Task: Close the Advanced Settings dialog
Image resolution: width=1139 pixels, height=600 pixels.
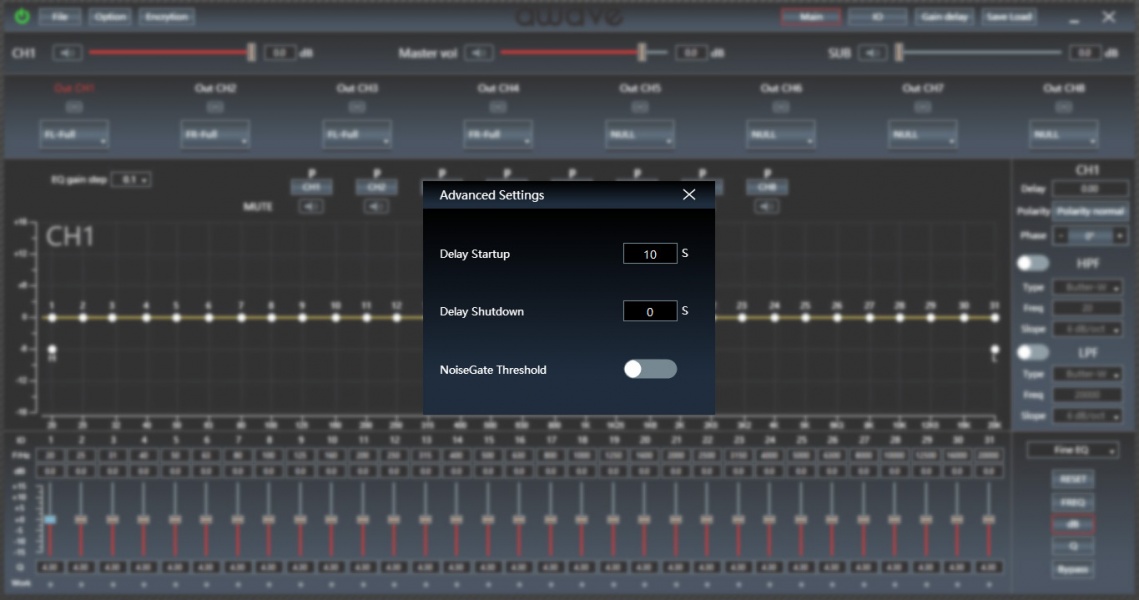Action: click(688, 195)
